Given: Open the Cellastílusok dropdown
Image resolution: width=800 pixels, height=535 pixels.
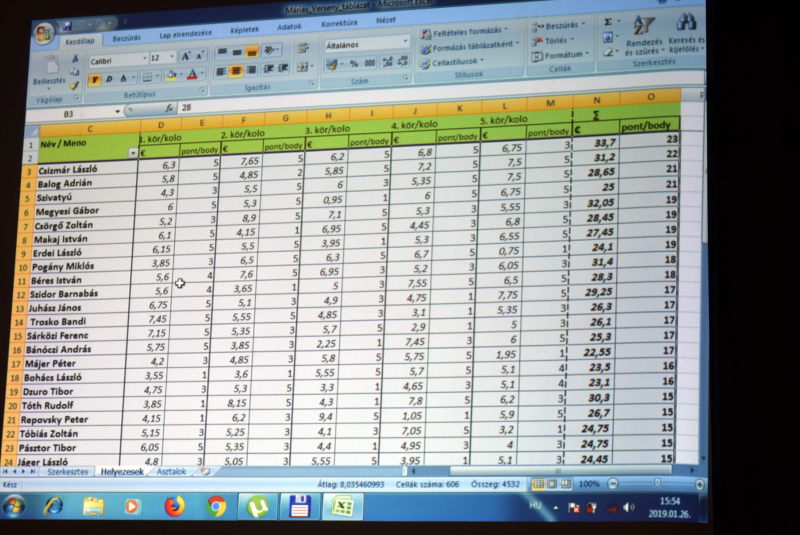Looking at the screenshot, I should [x=451, y=62].
